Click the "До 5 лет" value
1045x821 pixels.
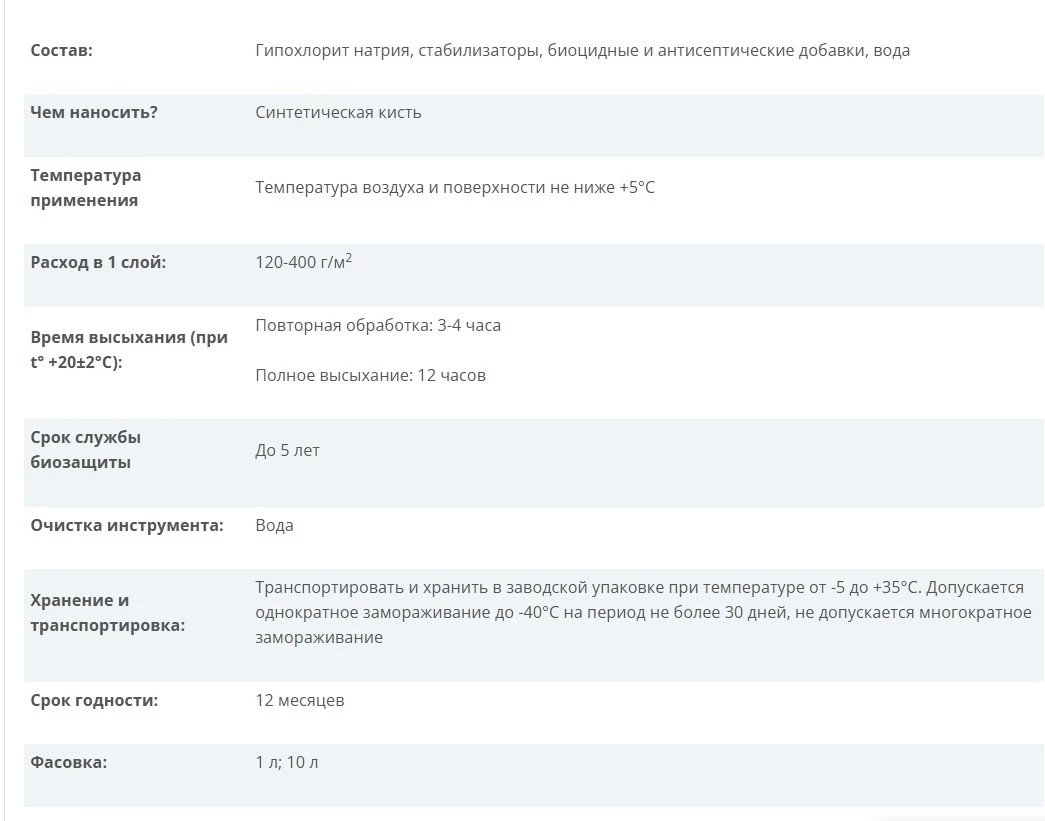point(287,450)
